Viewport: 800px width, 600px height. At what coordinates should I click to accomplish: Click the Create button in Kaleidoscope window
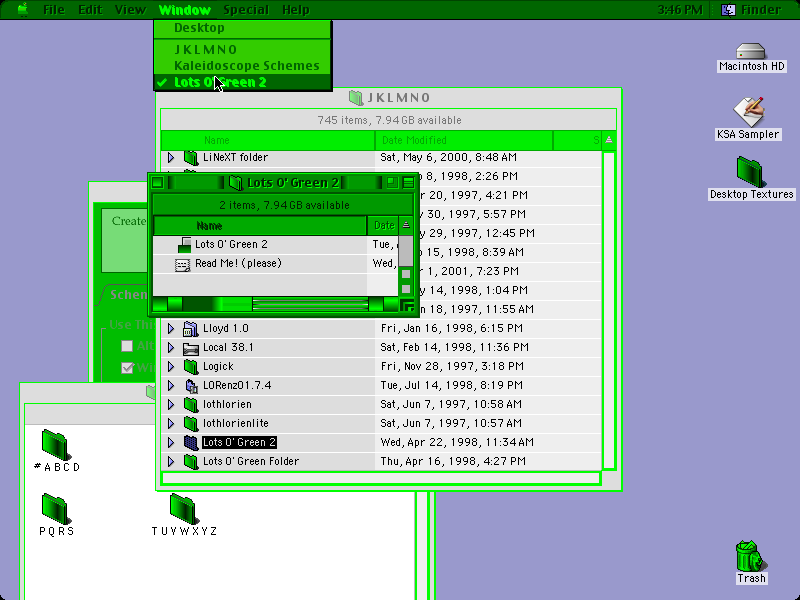(x=125, y=240)
